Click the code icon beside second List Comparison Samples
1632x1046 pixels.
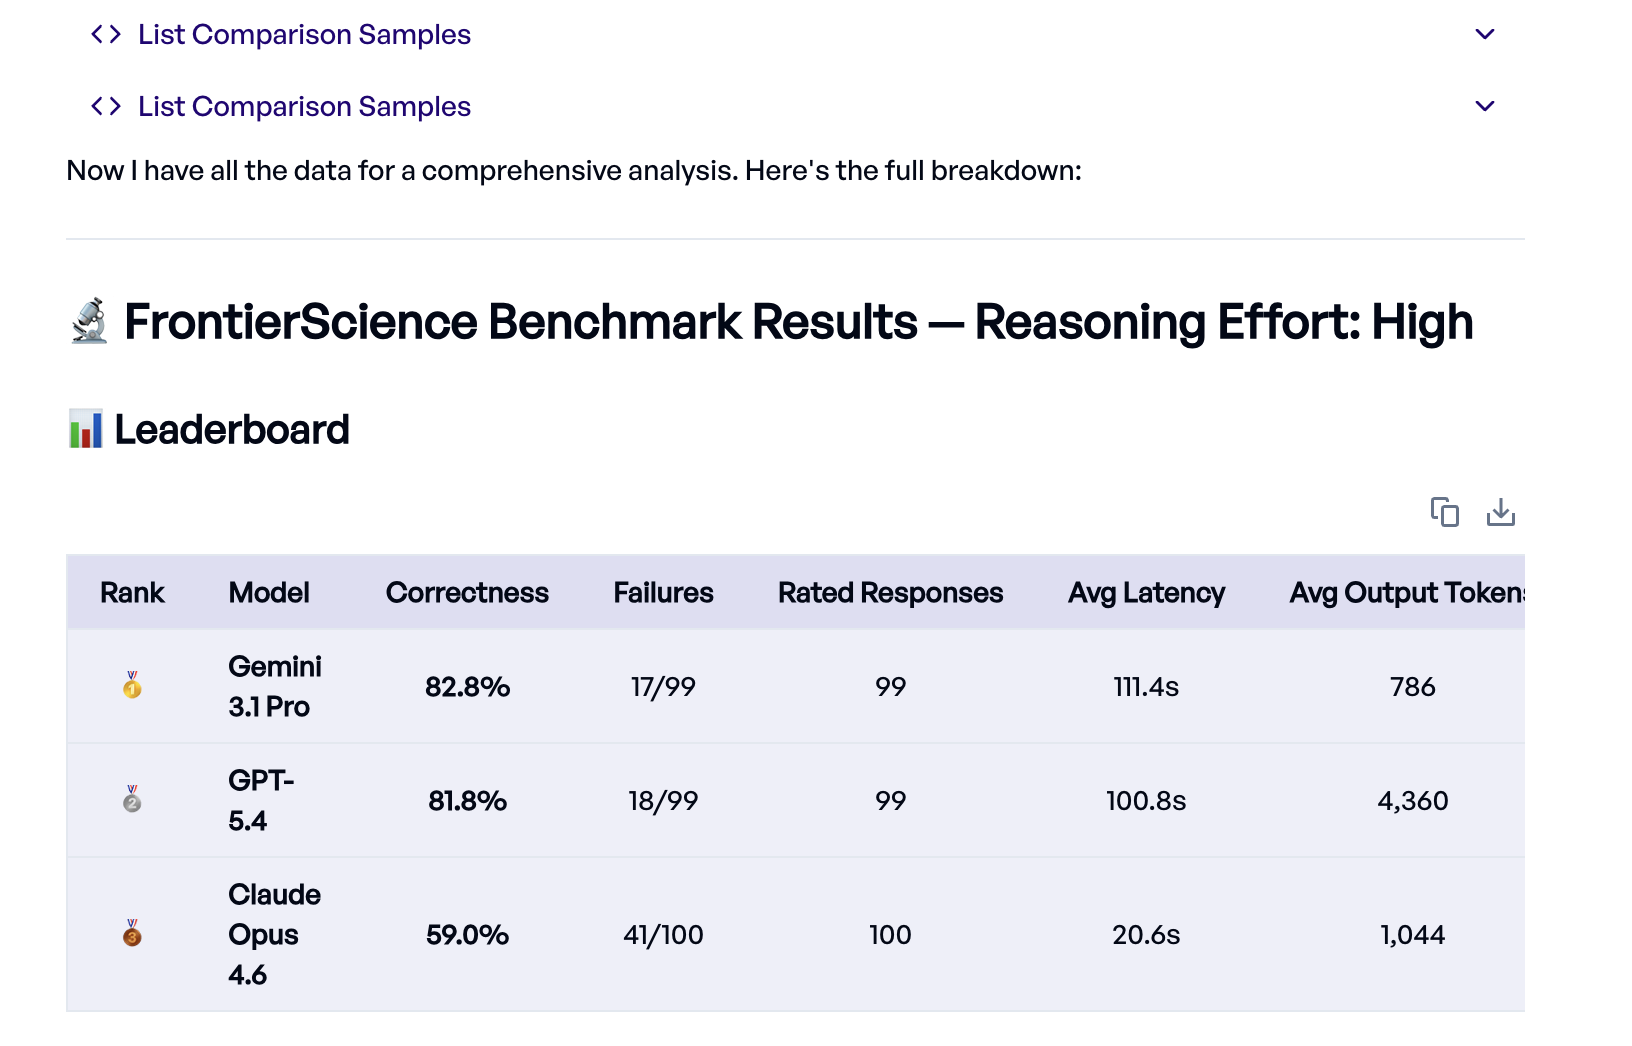coord(104,105)
